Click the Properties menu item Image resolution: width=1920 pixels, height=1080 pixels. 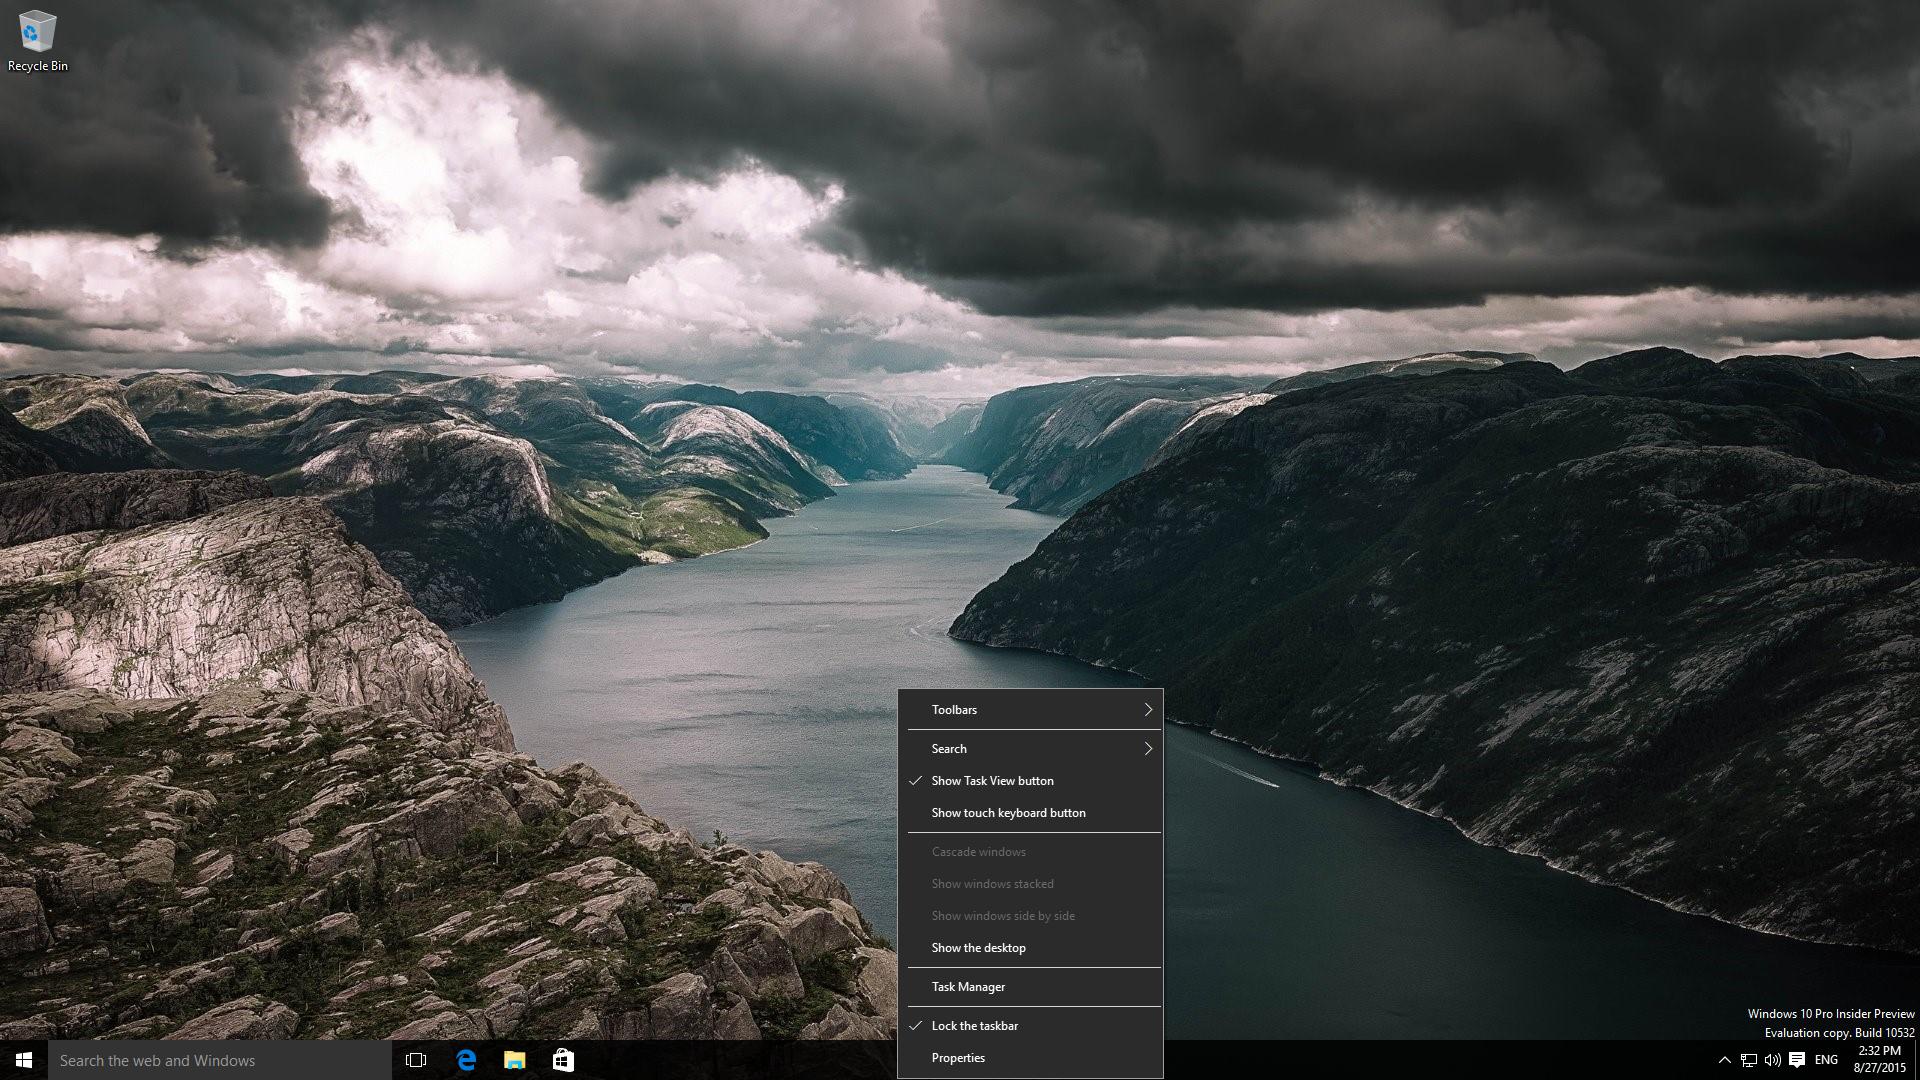click(x=959, y=1056)
